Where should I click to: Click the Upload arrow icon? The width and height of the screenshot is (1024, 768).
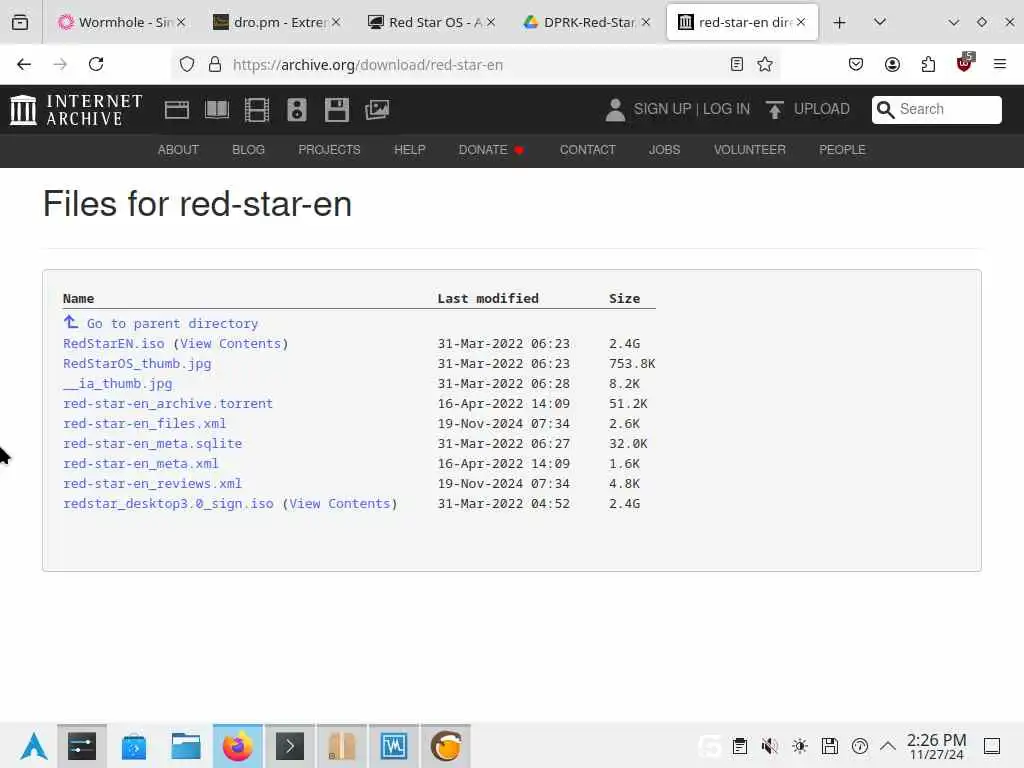point(775,110)
